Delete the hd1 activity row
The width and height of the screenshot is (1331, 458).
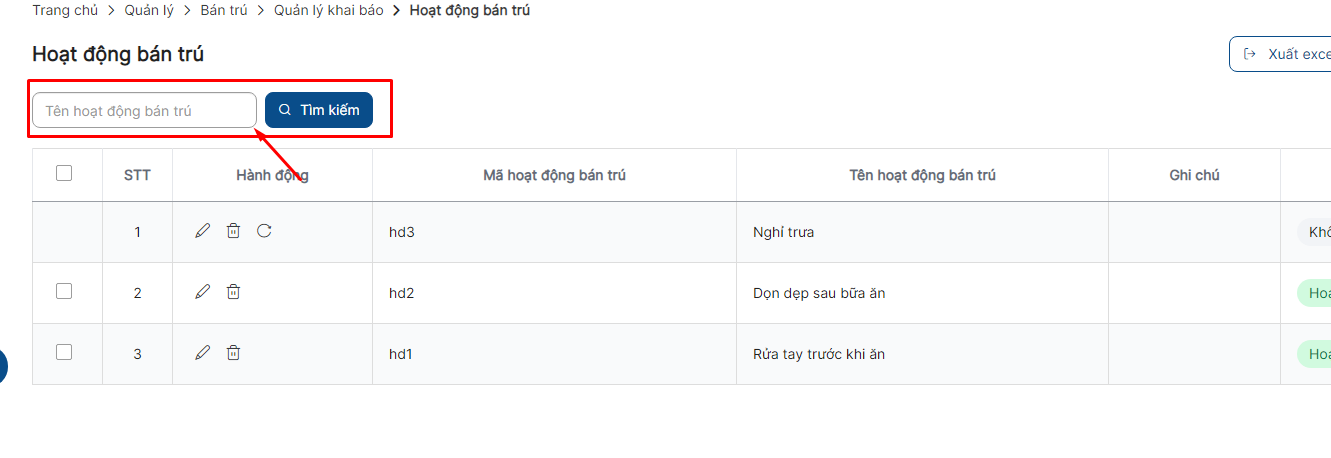pyautogui.click(x=233, y=353)
